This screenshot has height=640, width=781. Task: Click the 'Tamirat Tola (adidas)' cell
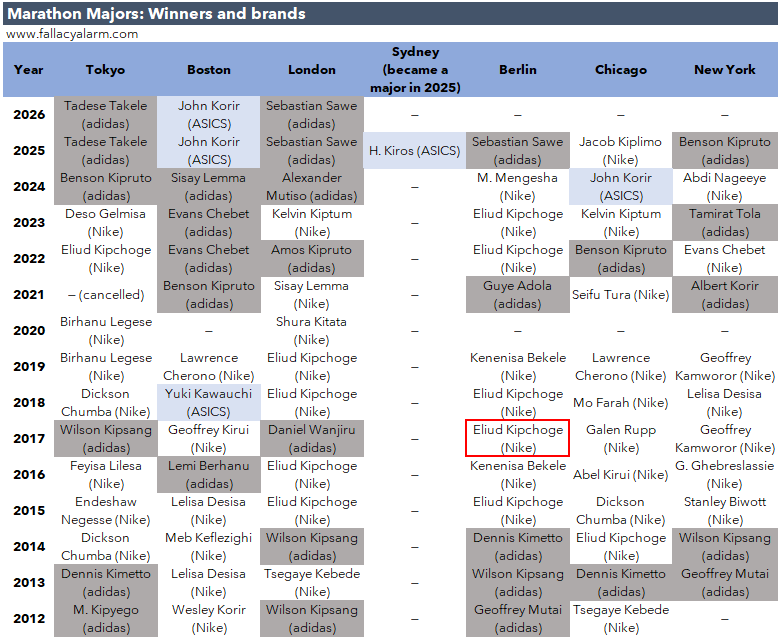click(x=725, y=223)
